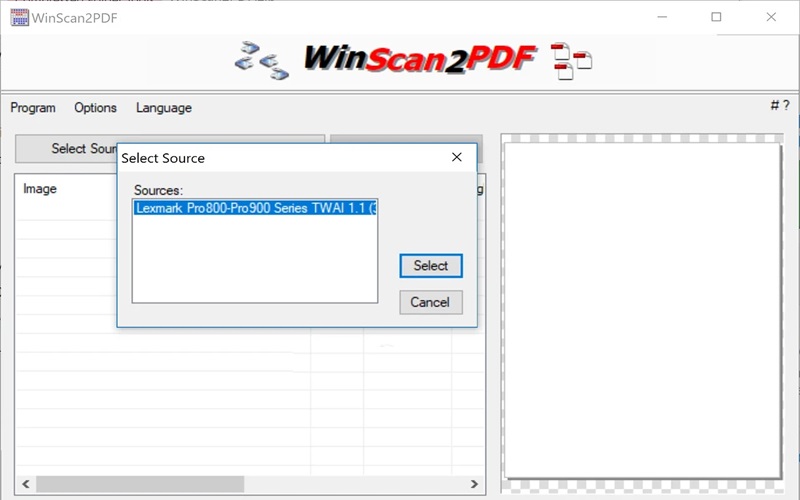This screenshot has width=800, height=500.
Task: Click the blank preview page area
Action: point(642,310)
